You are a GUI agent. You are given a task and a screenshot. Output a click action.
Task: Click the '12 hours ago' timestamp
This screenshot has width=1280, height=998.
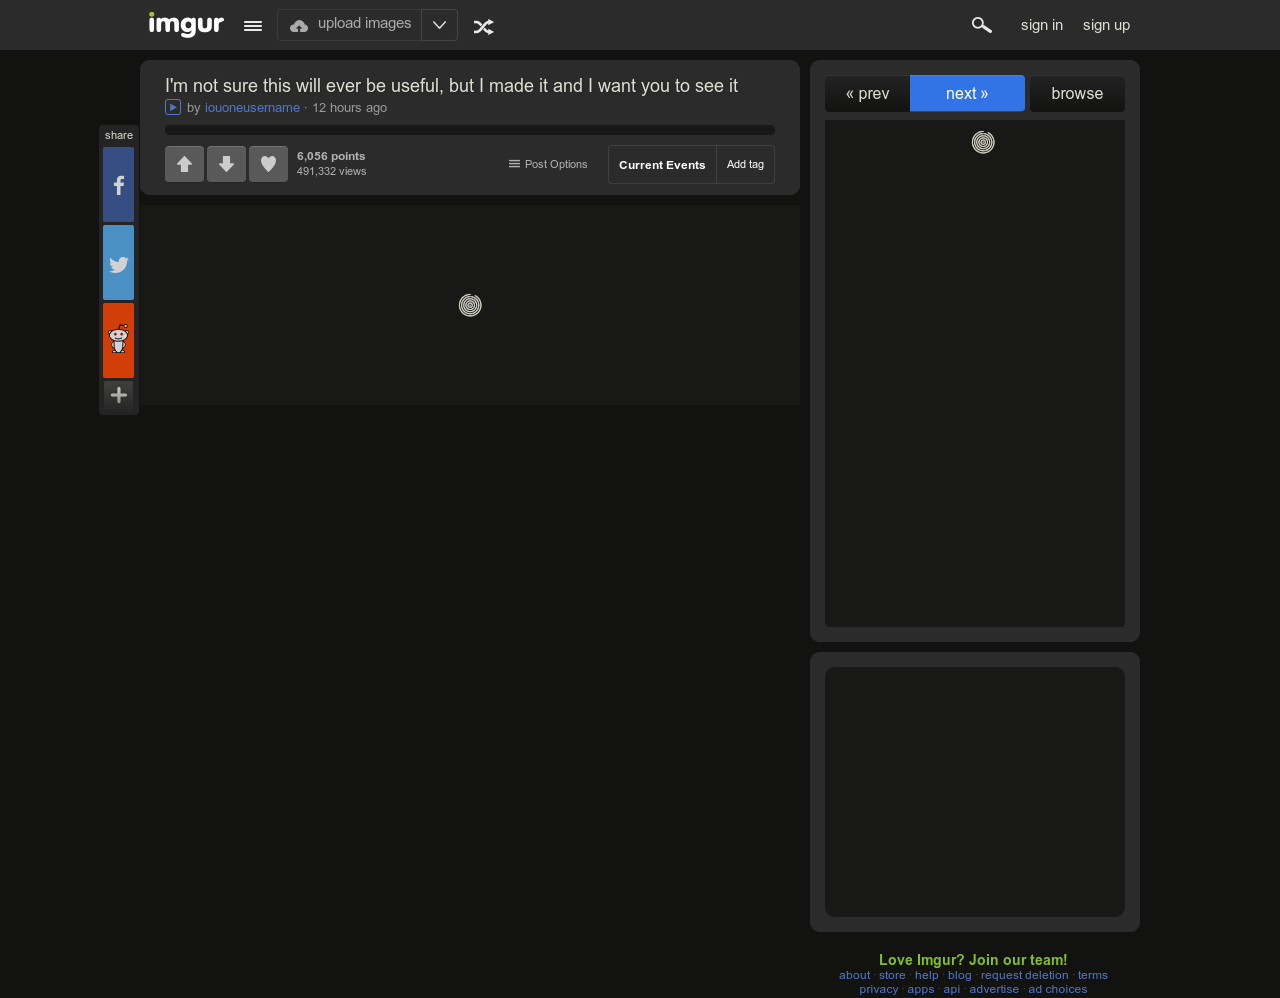[x=349, y=108]
